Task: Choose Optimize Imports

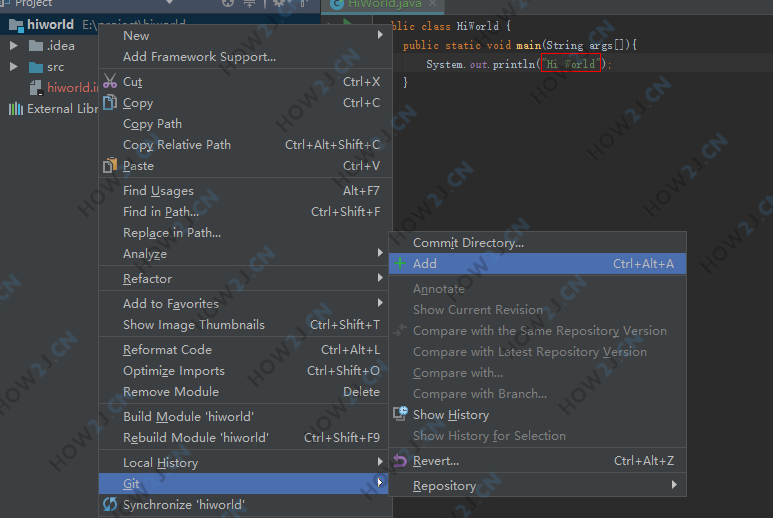Action: (x=246, y=371)
